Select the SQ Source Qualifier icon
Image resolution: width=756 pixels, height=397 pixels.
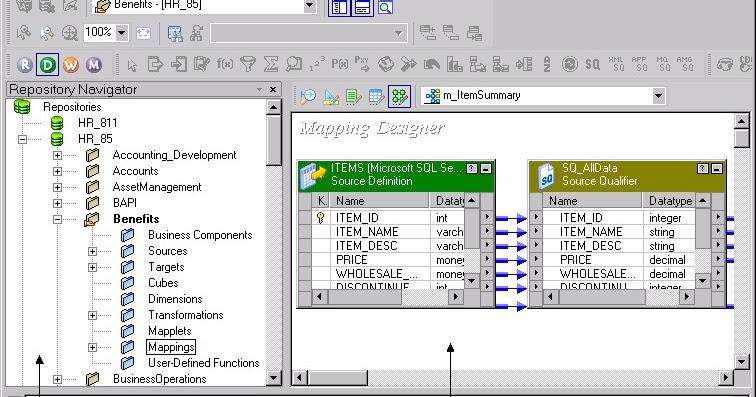coord(593,64)
